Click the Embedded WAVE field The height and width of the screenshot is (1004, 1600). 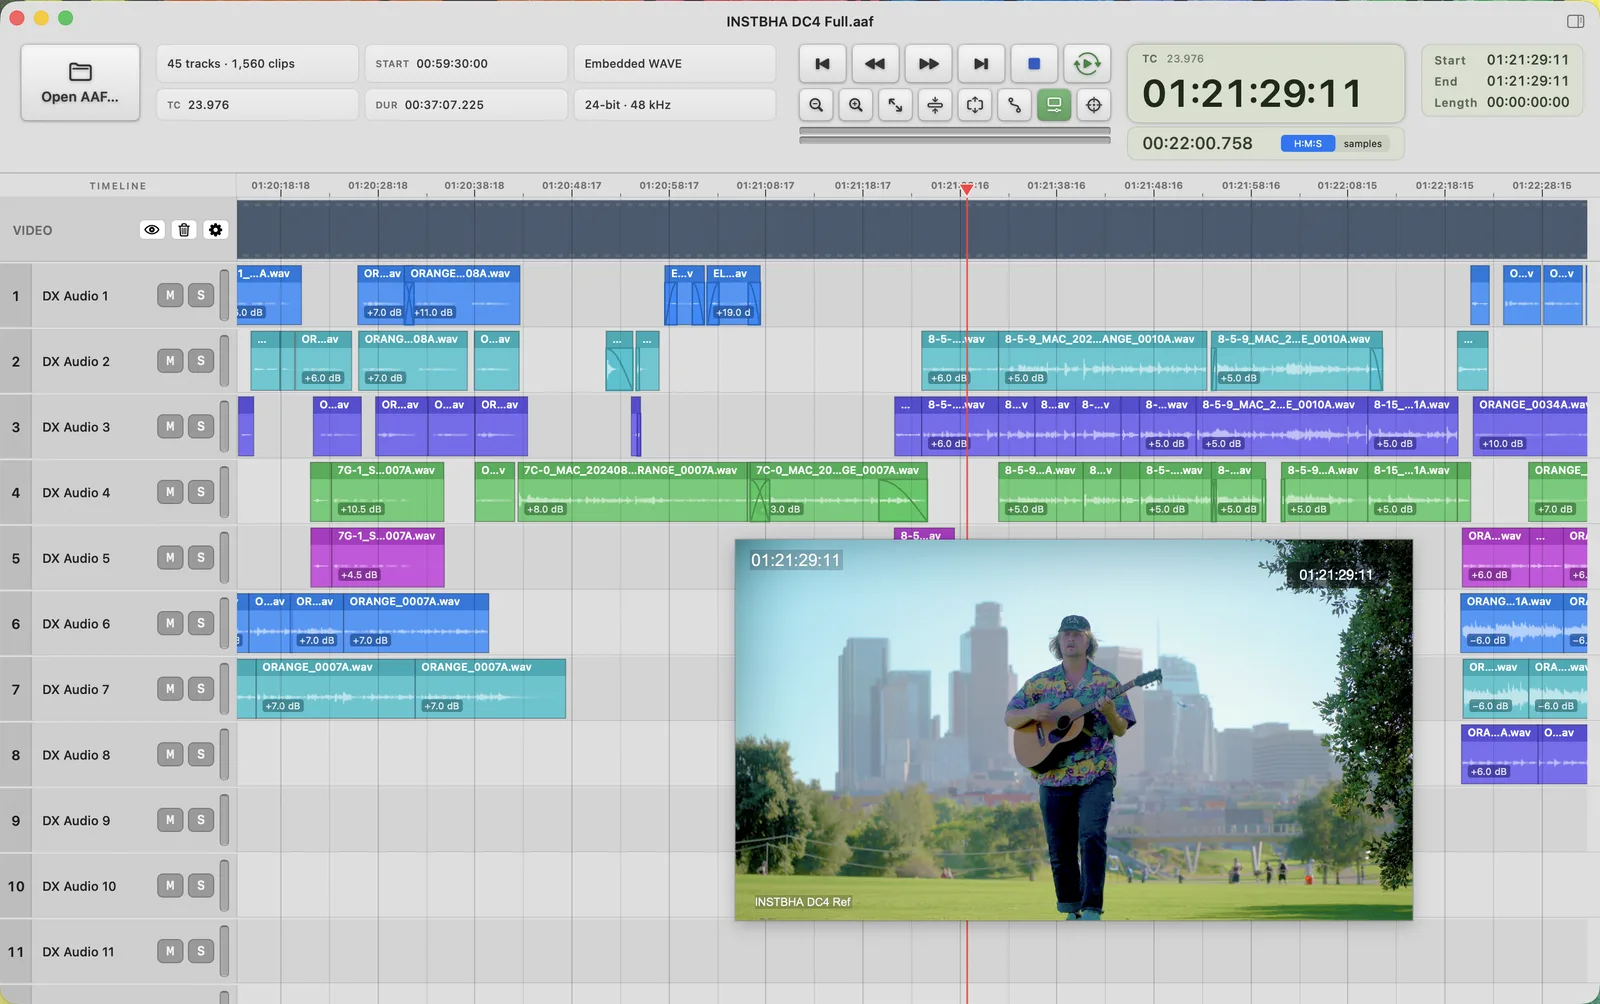[x=674, y=63]
